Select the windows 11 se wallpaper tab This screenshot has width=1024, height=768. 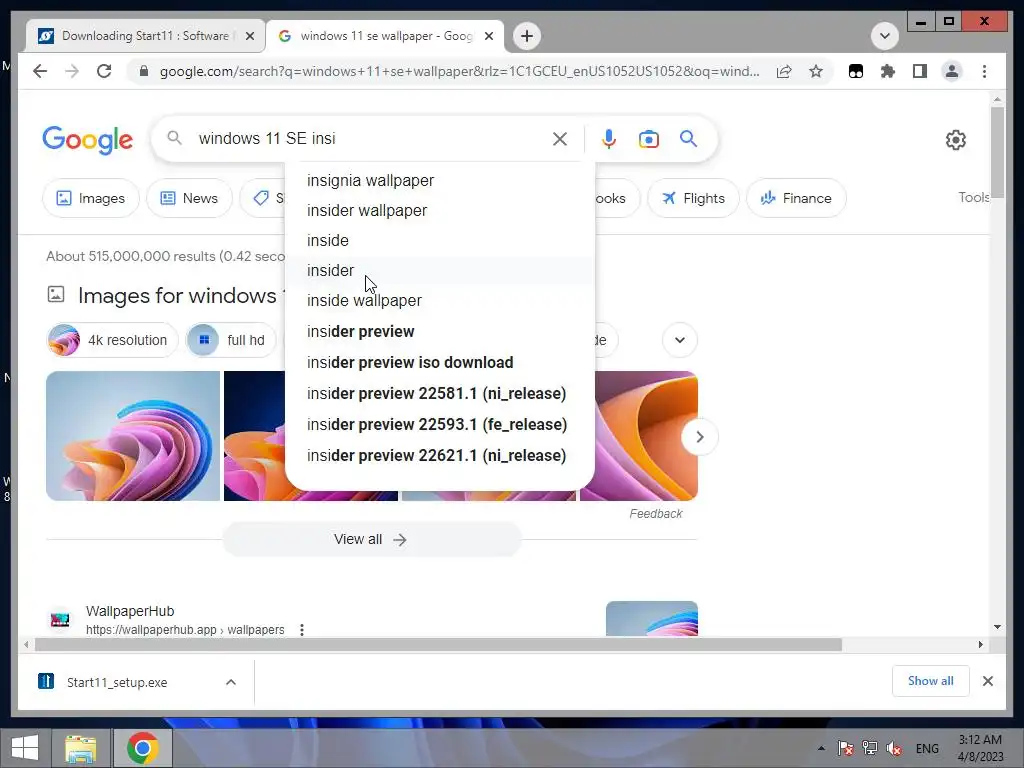pyautogui.click(x=385, y=36)
